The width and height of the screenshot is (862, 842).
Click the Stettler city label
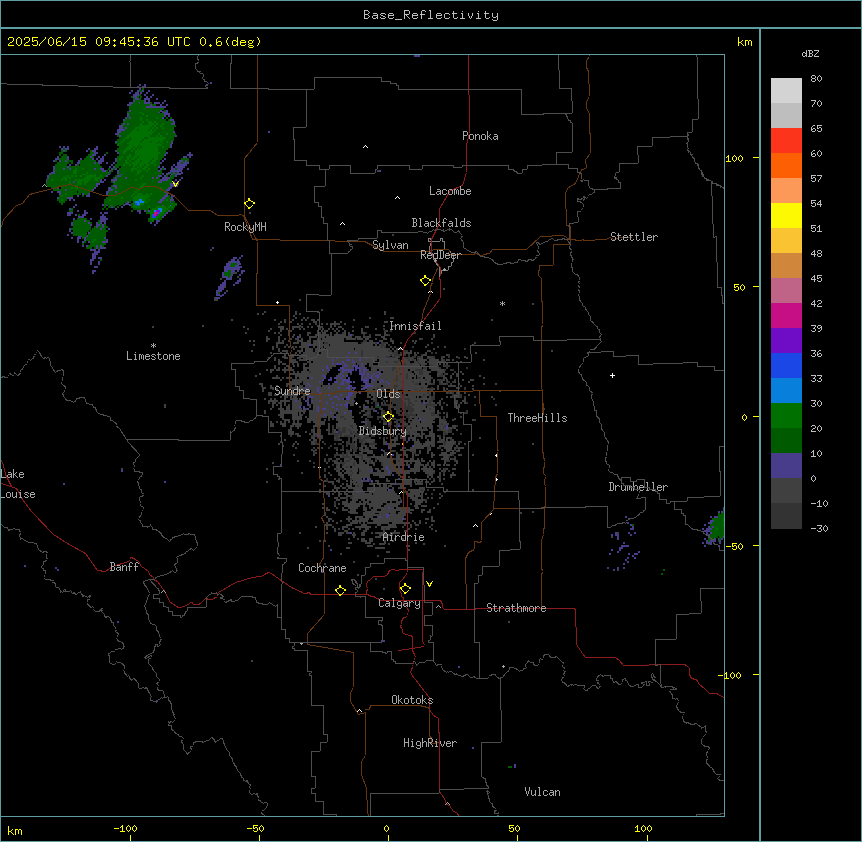pyautogui.click(x=634, y=237)
